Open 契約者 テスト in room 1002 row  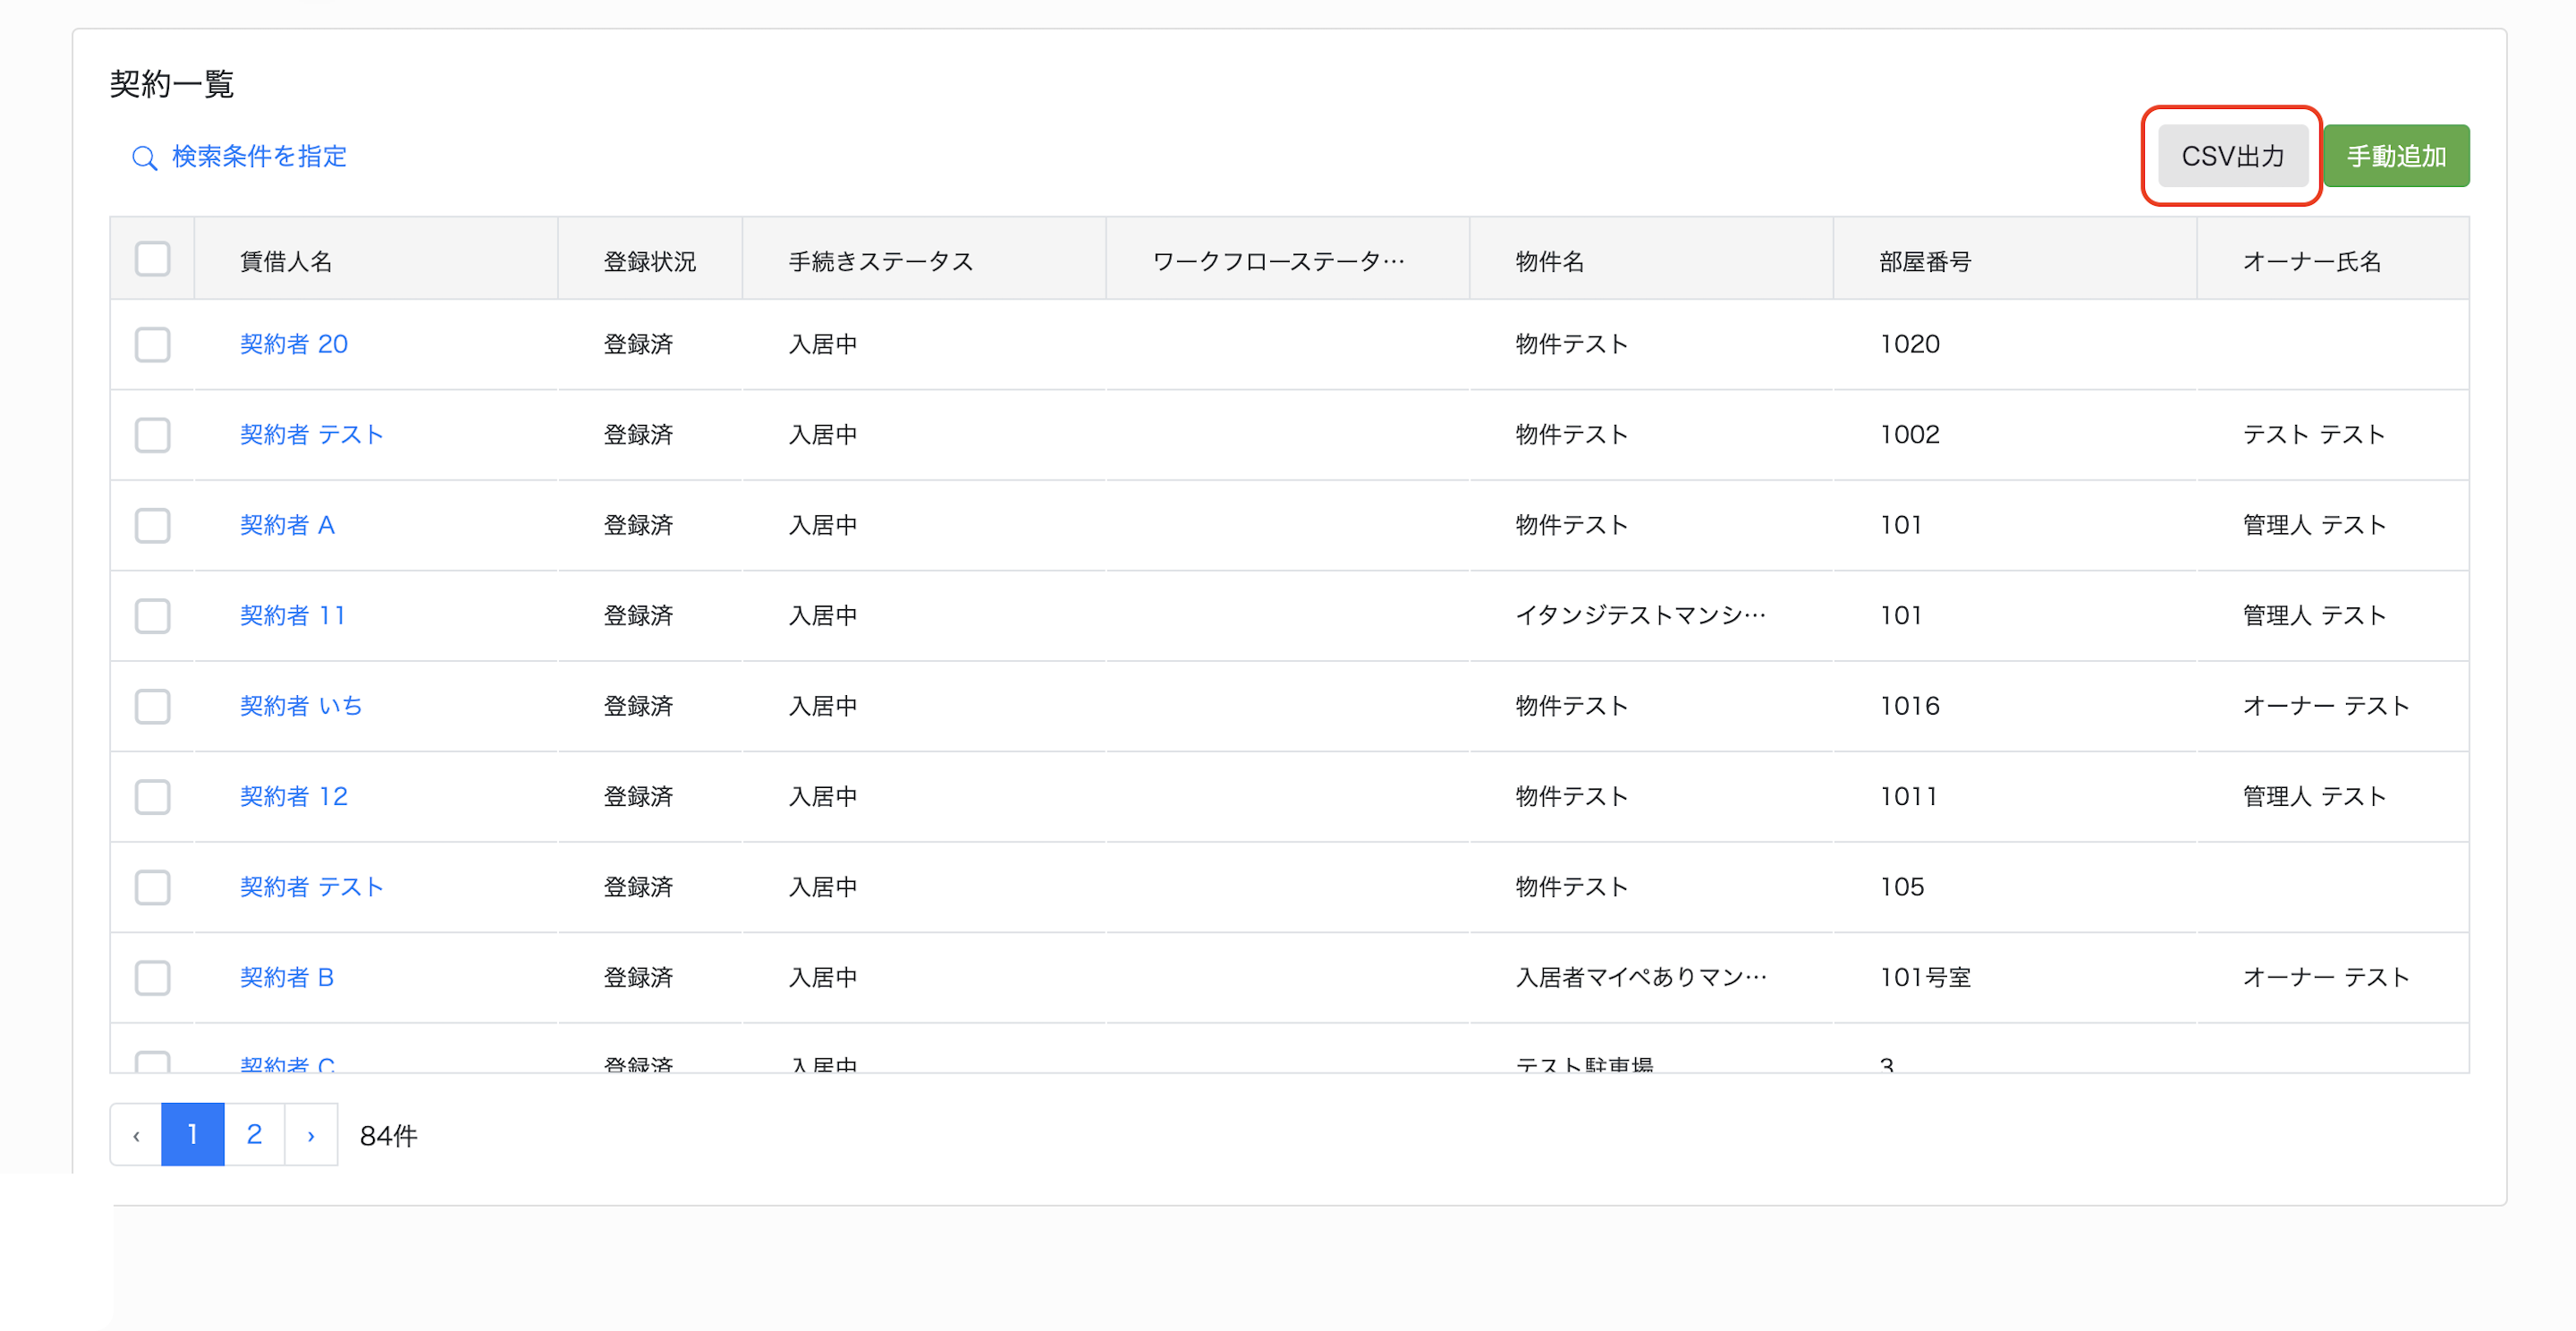coord(312,434)
